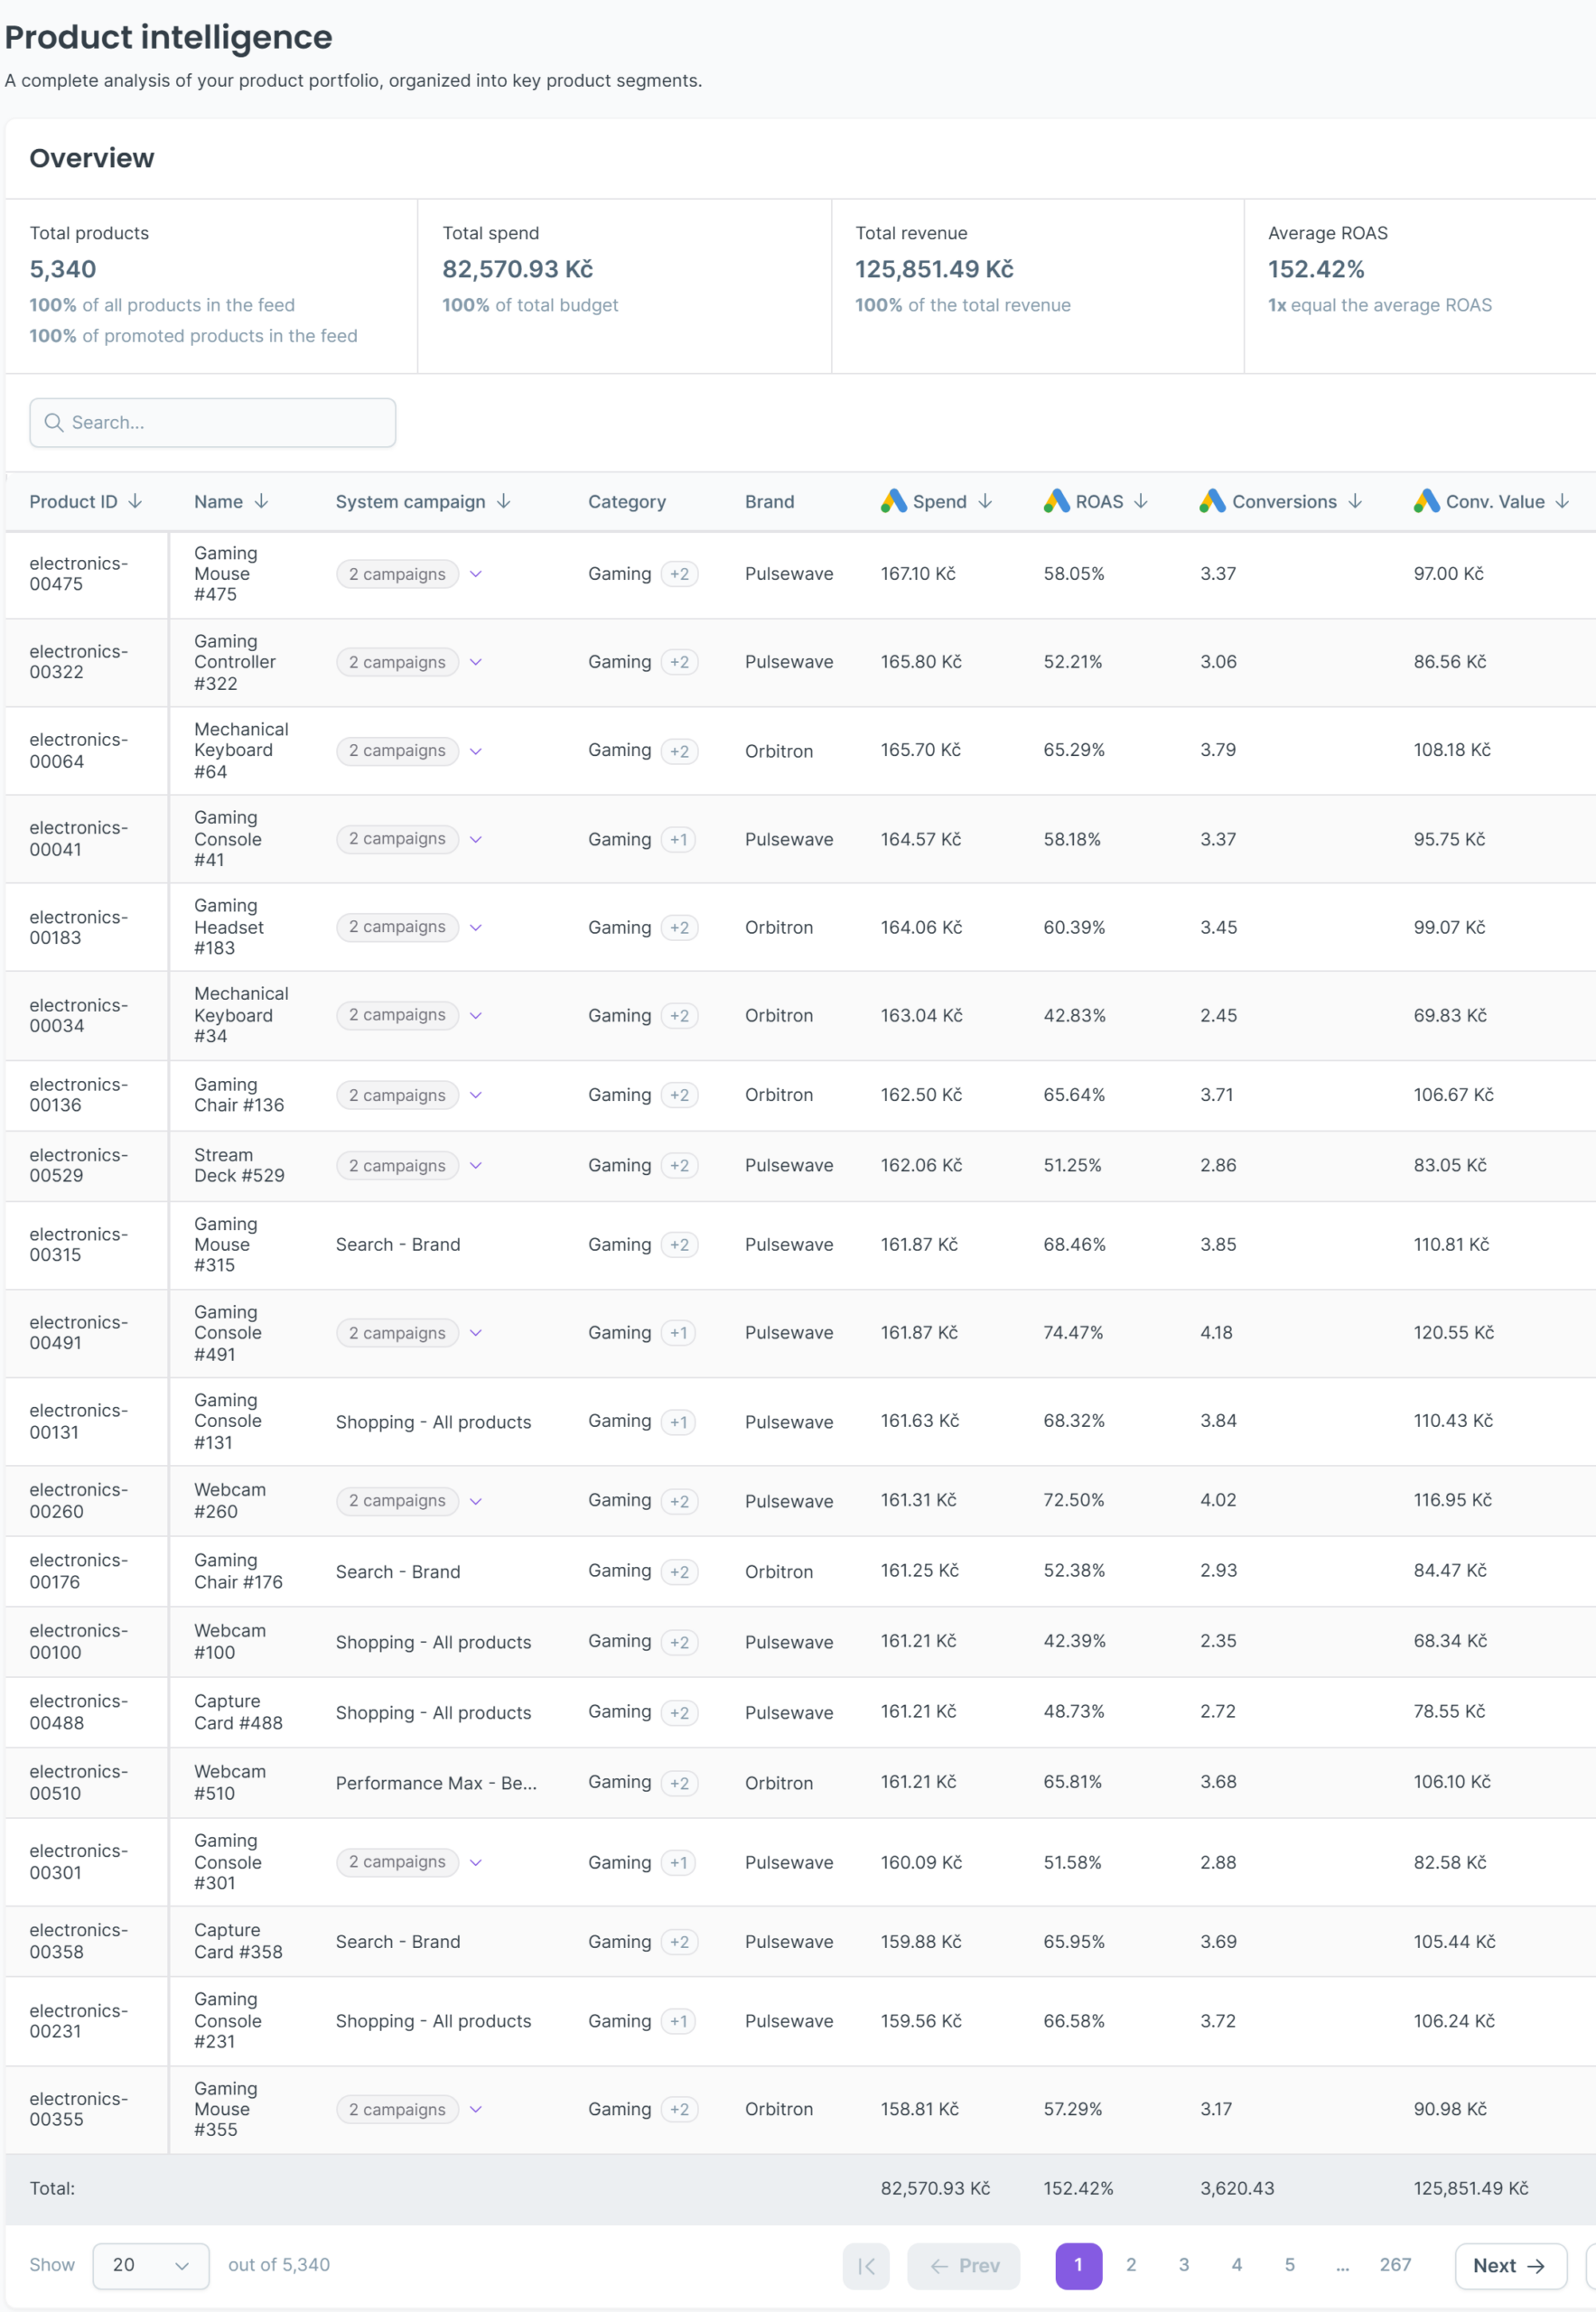Click Total revenue value 125,851.49 Kč in Overview
Image resolution: width=1596 pixels, height=2312 pixels.
tap(934, 270)
